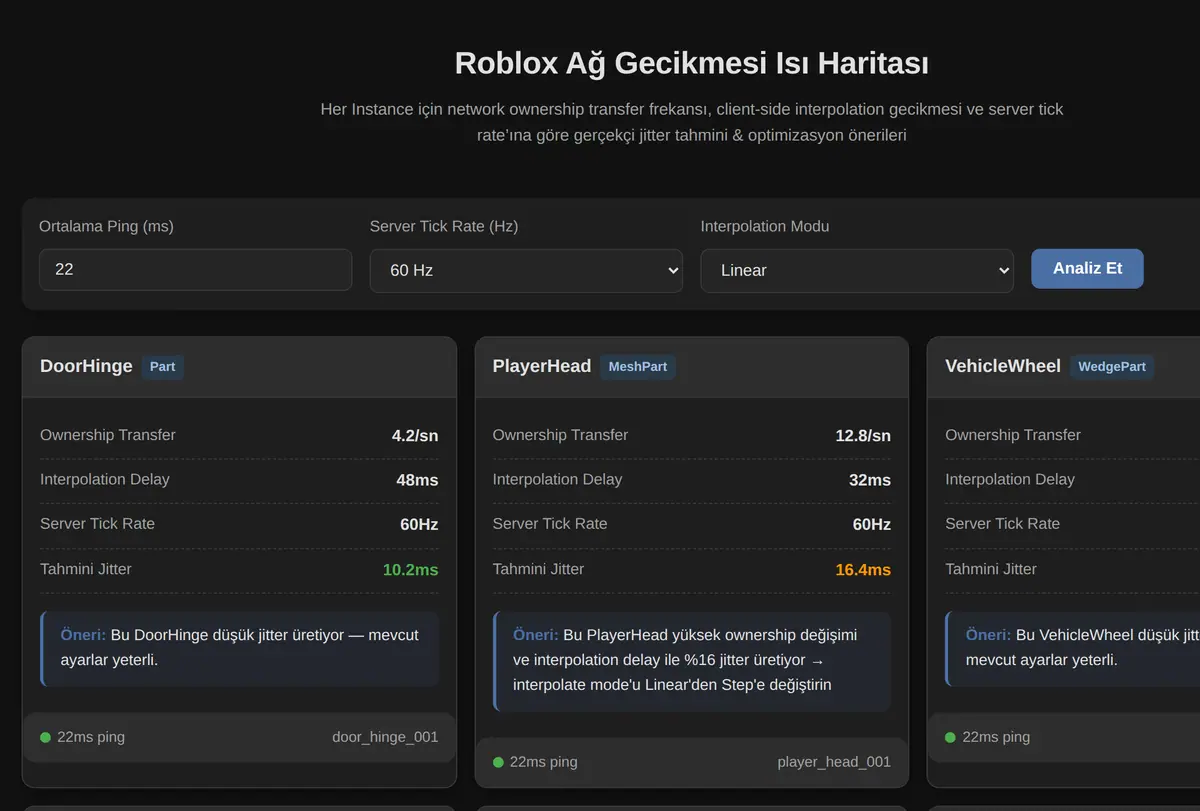Click the 4.2/sn ownership transfer value
Image resolution: width=1200 pixels, height=811 pixels.
coord(415,435)
